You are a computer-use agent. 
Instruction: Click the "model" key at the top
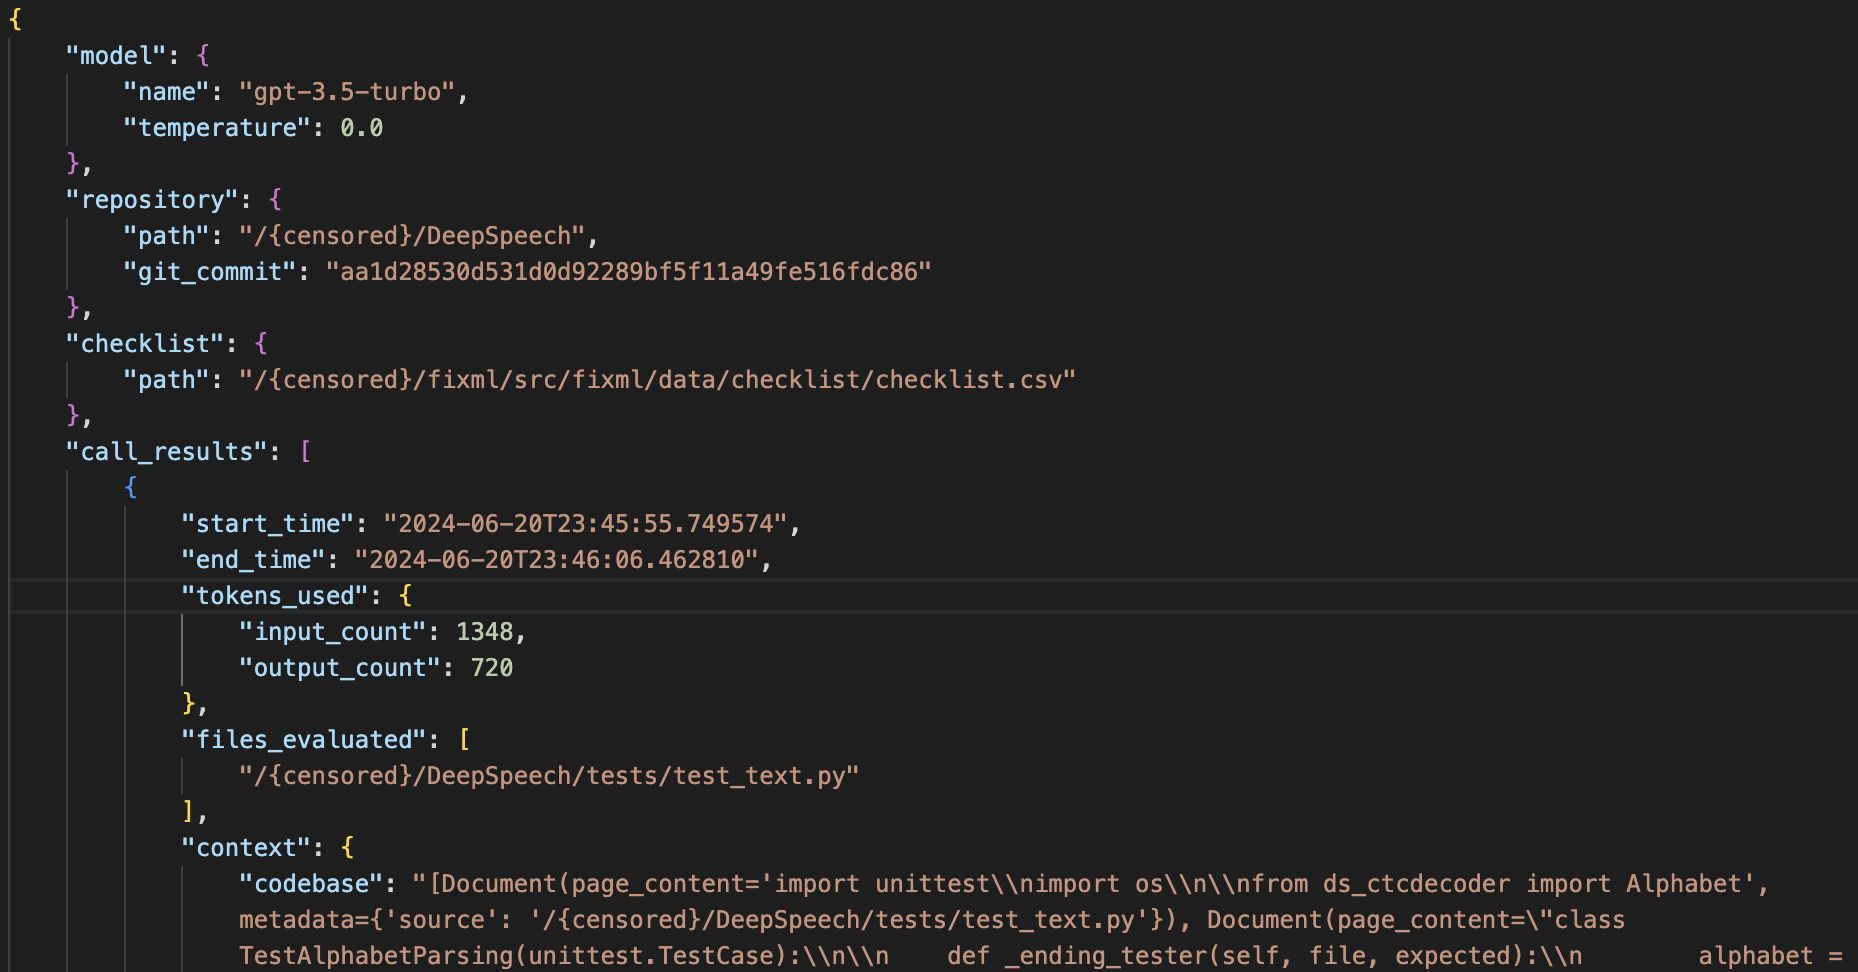pos(115,56)
